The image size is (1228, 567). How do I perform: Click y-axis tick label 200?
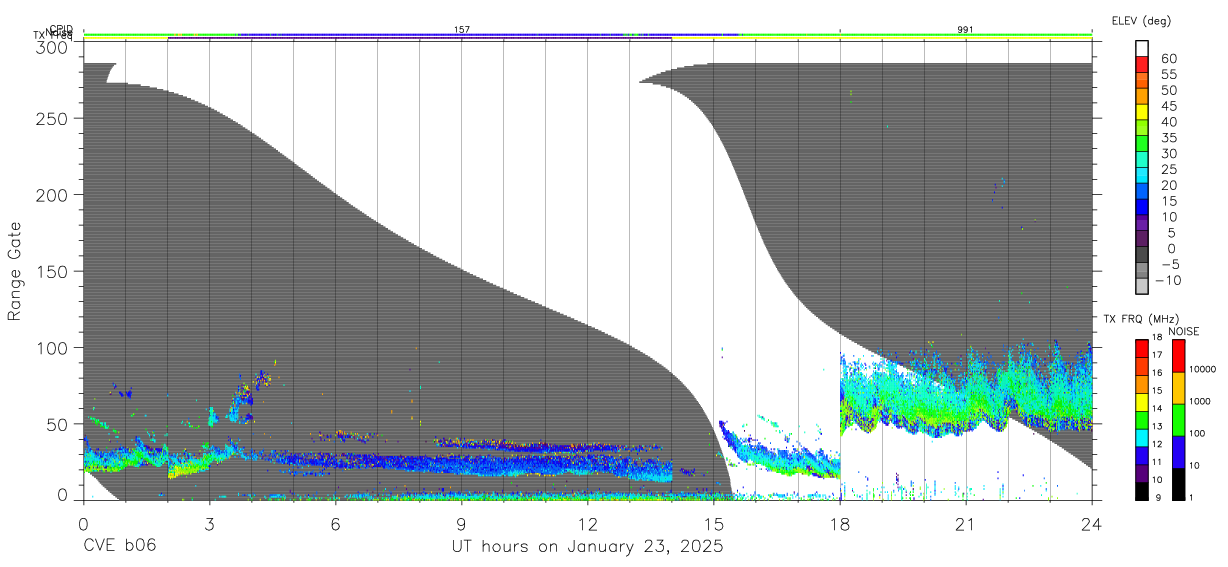pyautogui.click(x=54, y=194)
